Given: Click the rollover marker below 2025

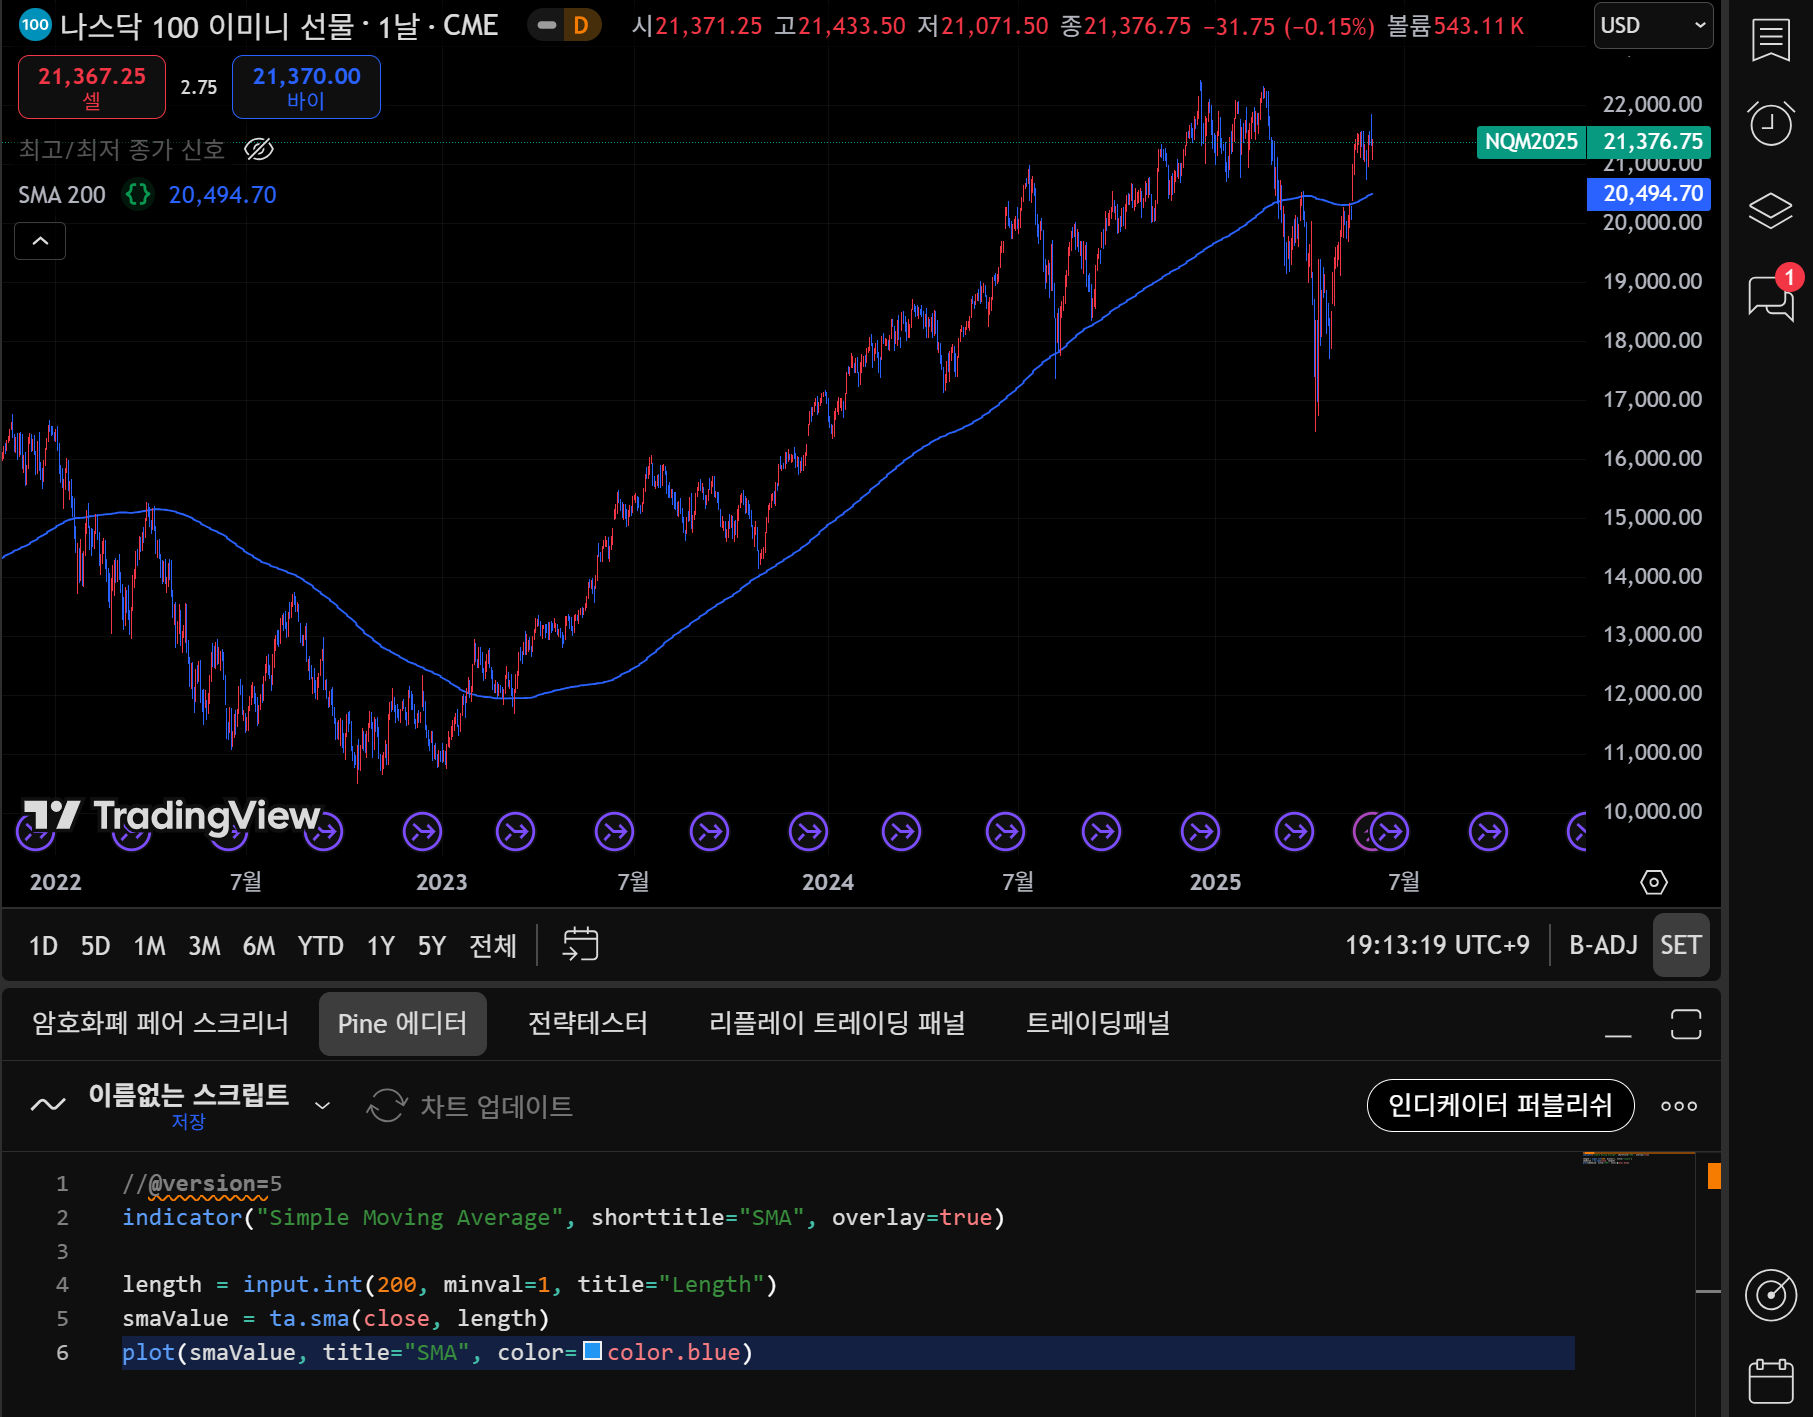Looking at the screenshot, I should click(1200, 831).
